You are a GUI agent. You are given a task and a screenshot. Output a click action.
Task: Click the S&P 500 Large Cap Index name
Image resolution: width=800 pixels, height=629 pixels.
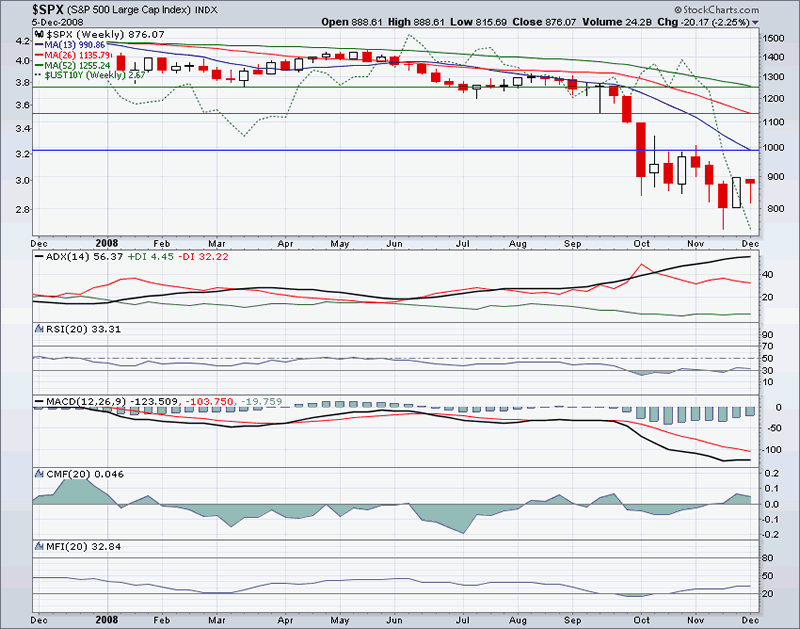click(129, 10)
